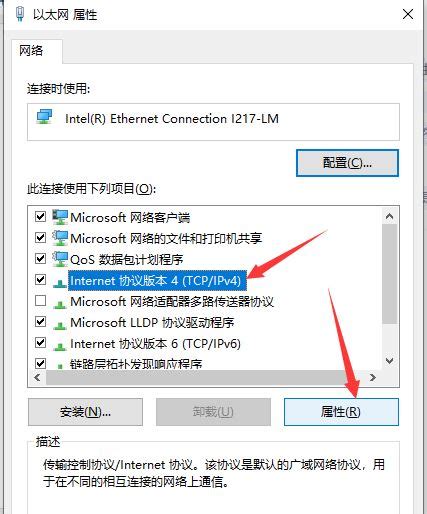Click the Microsoft LLDP 协议驱动程序 icon
Viewport: 427px width, 514px height.
[60, 325]
